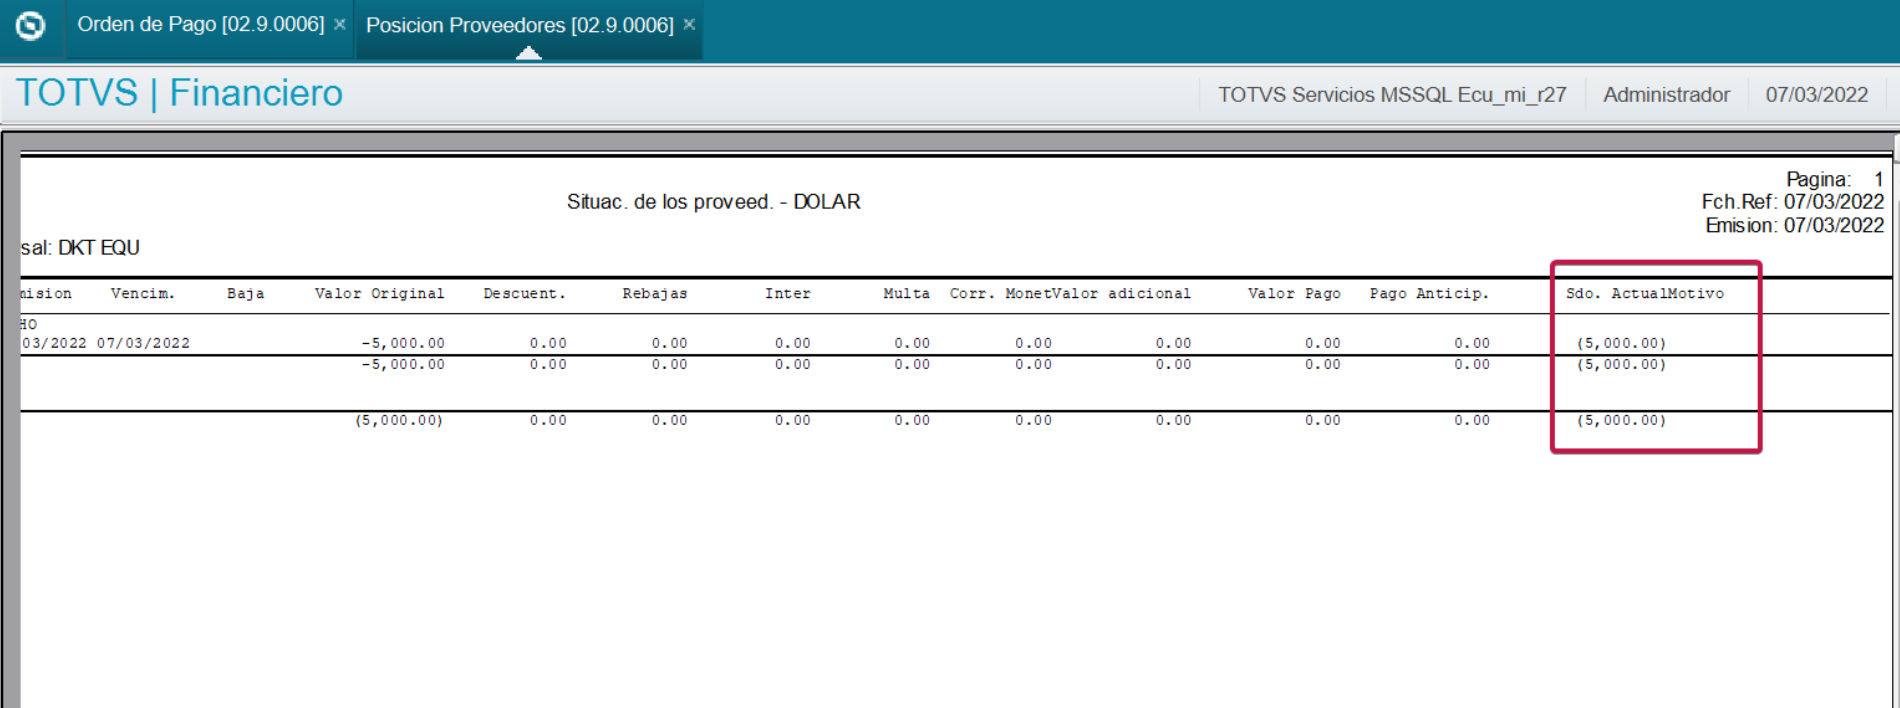Click the Administrador user label
Image resolution: width=1900 pixels, height=708 pixels.
pyautogui.click(x=1666, y=95)
